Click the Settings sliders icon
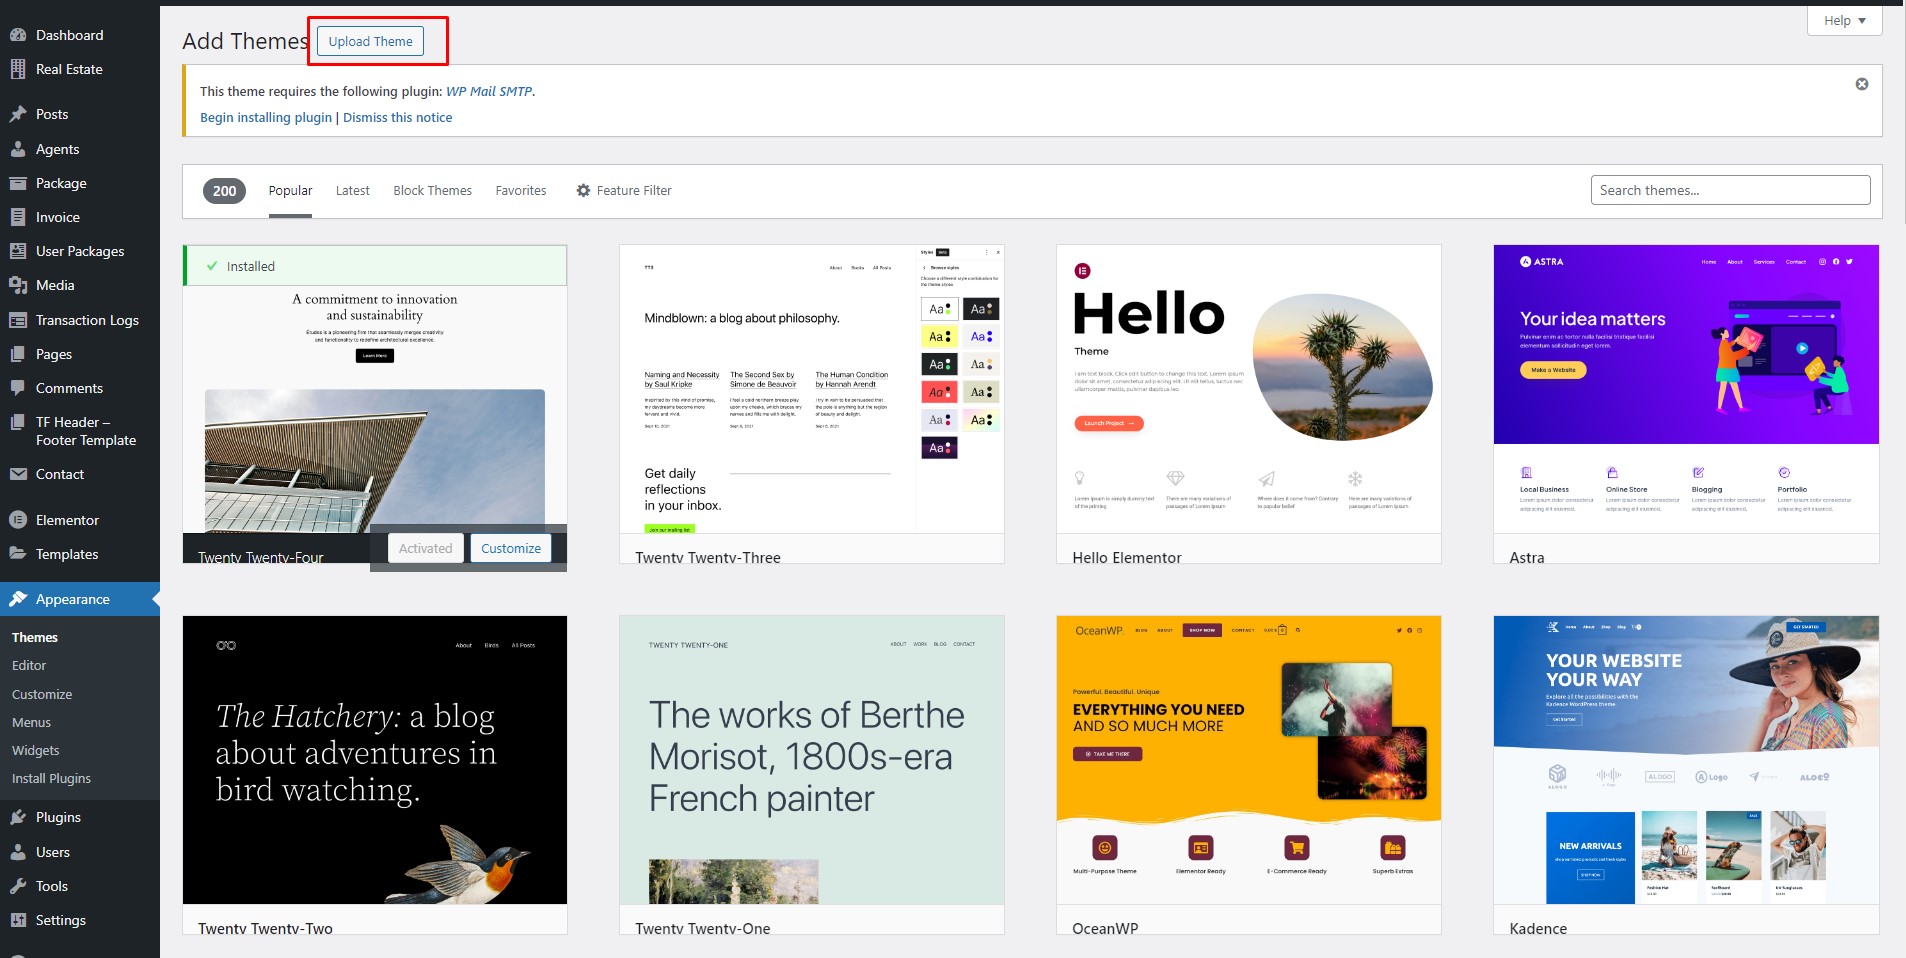Viewport: 1906px width, 958px height. click(18, 920)
